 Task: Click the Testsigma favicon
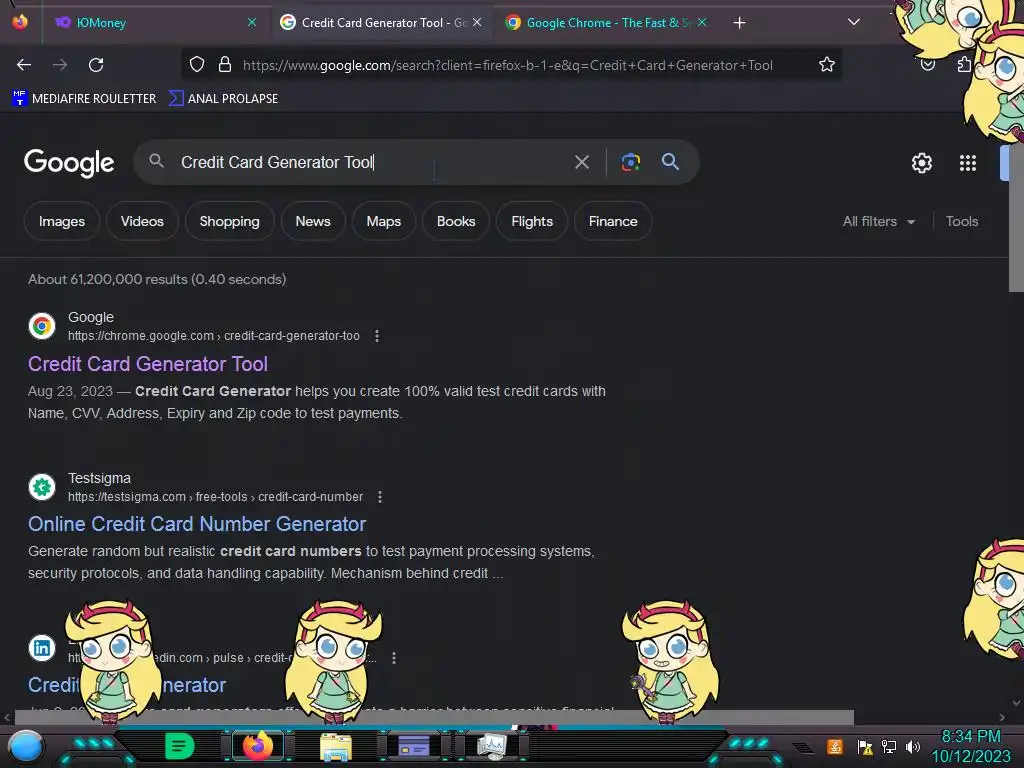coord(42,487)
